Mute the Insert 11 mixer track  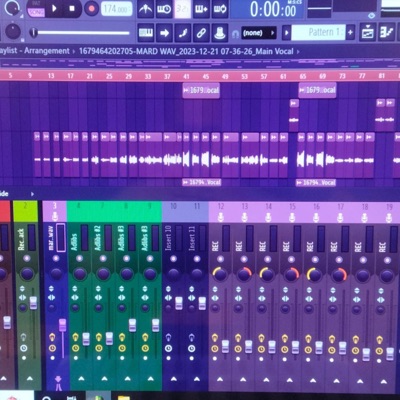pyautogui.click(x=197, y=259)
